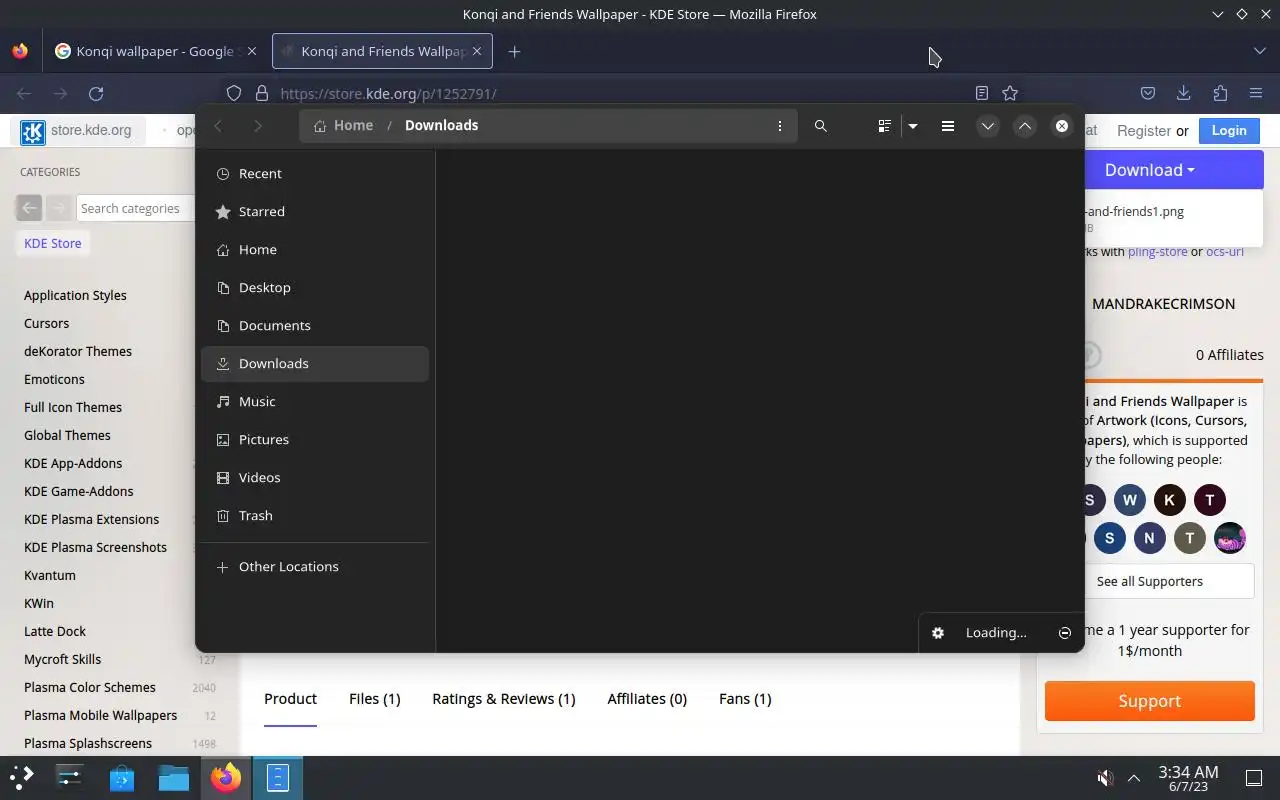This screenshot has width=1280, height=800.
Task: Open the path bar three-dot menu
Action: pyautogui.click(x=780, y=126)
